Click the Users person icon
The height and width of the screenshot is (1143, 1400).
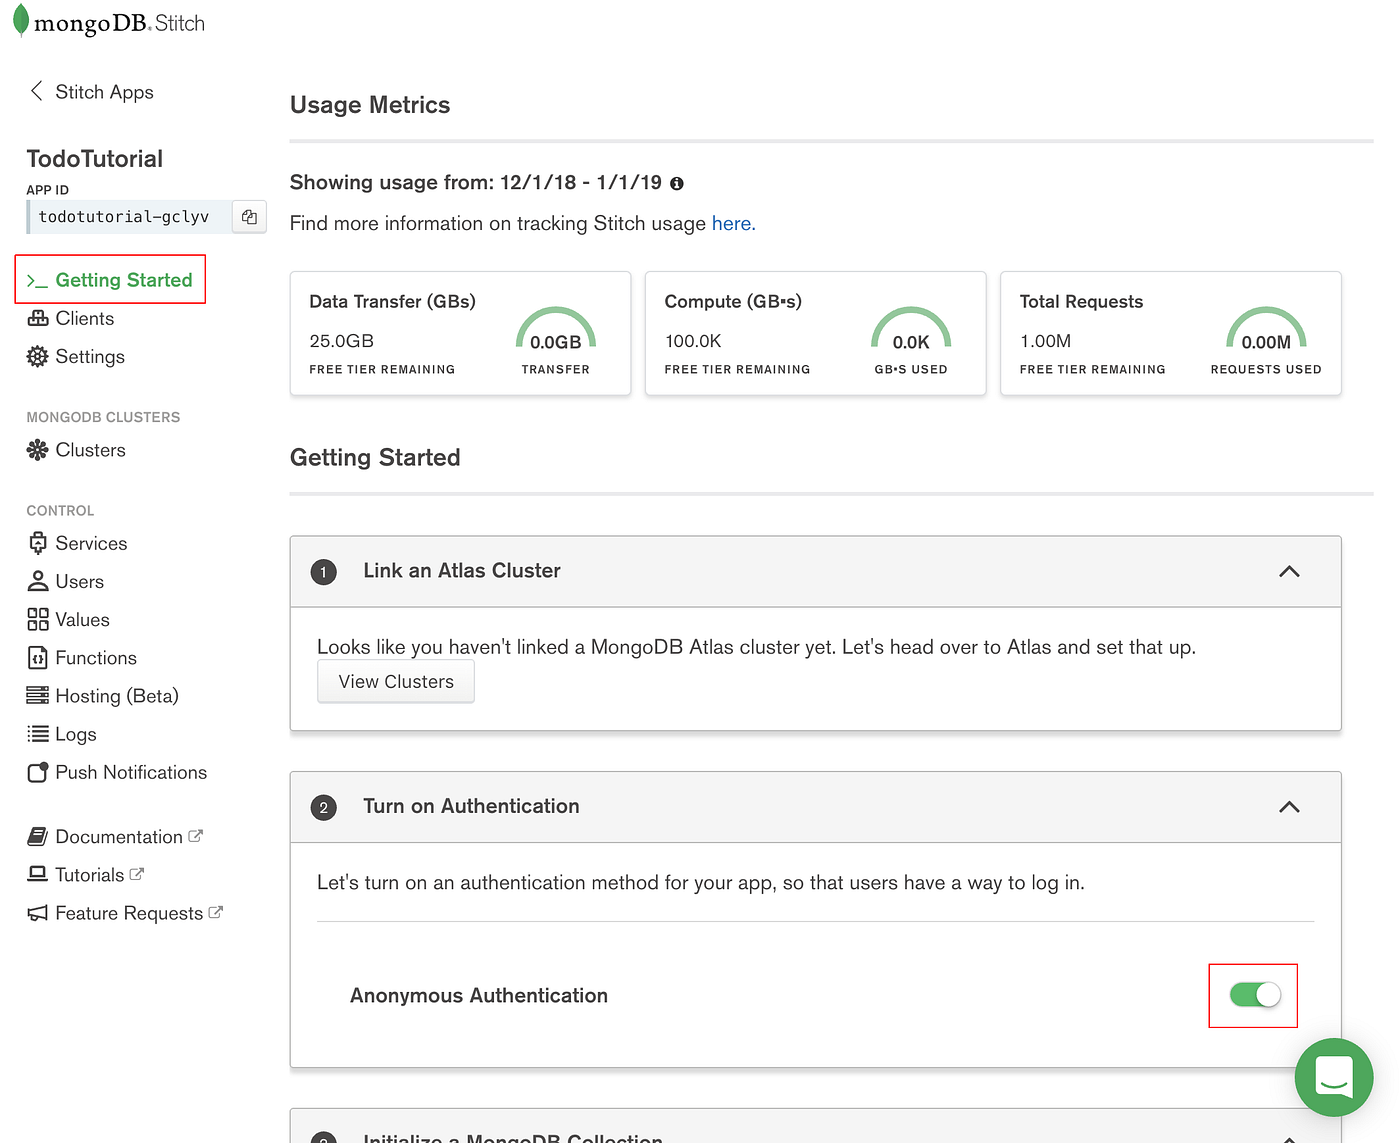pos(38,581)
